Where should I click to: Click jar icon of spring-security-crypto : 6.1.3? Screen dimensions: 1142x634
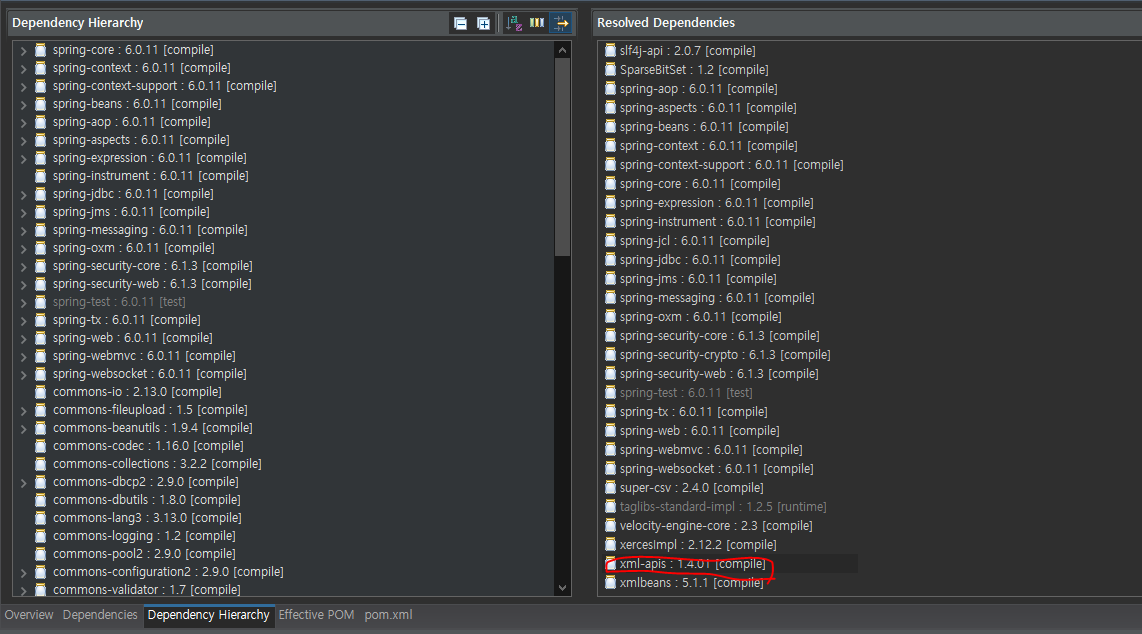(610, 354)
